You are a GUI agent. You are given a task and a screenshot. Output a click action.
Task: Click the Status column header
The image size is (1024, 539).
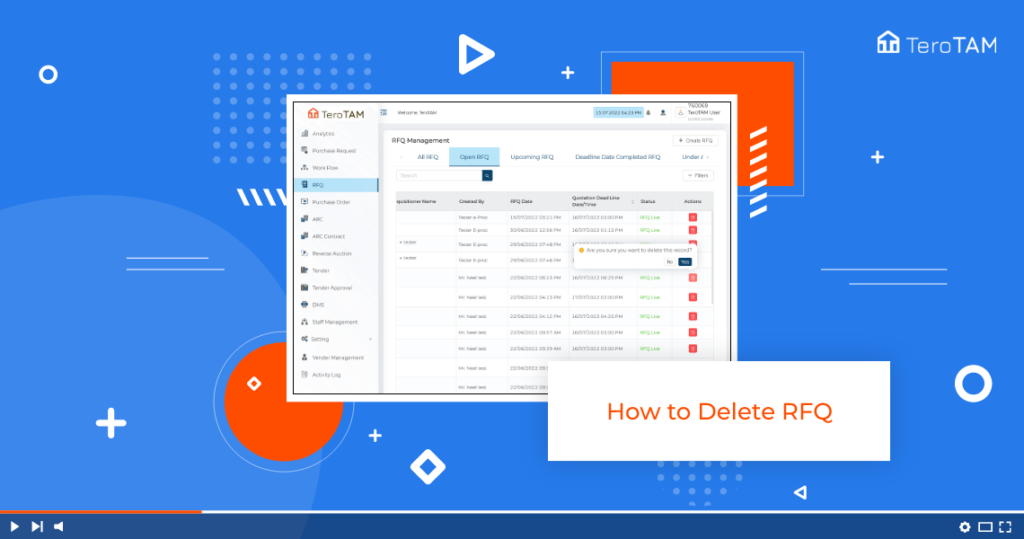point(648,201)
